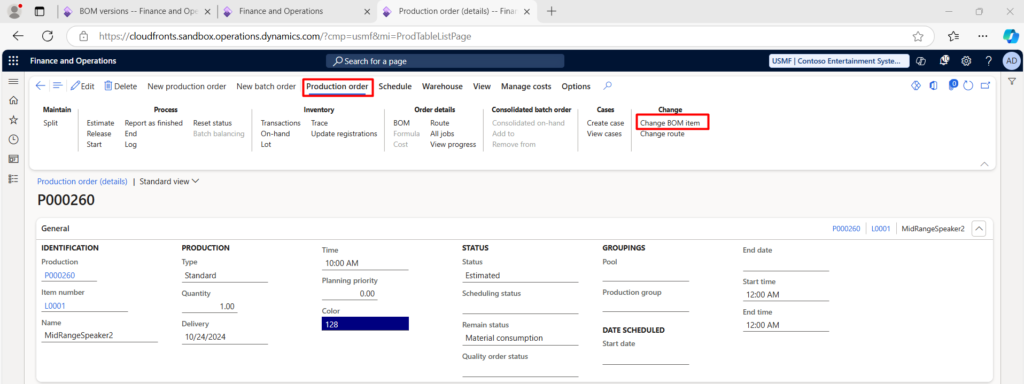1024x384 pixels.
Task: Click the Search for a page box
Action: (445, 61)
